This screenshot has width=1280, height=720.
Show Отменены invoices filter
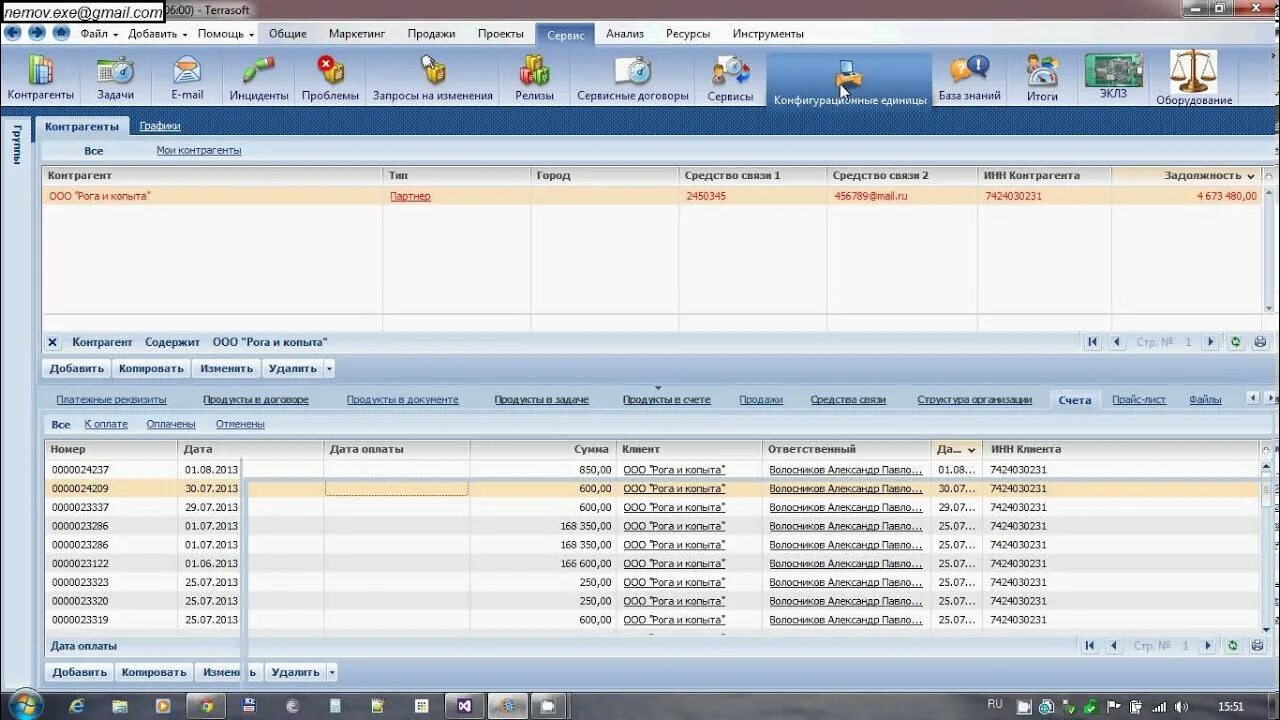(x=240, y=424)
